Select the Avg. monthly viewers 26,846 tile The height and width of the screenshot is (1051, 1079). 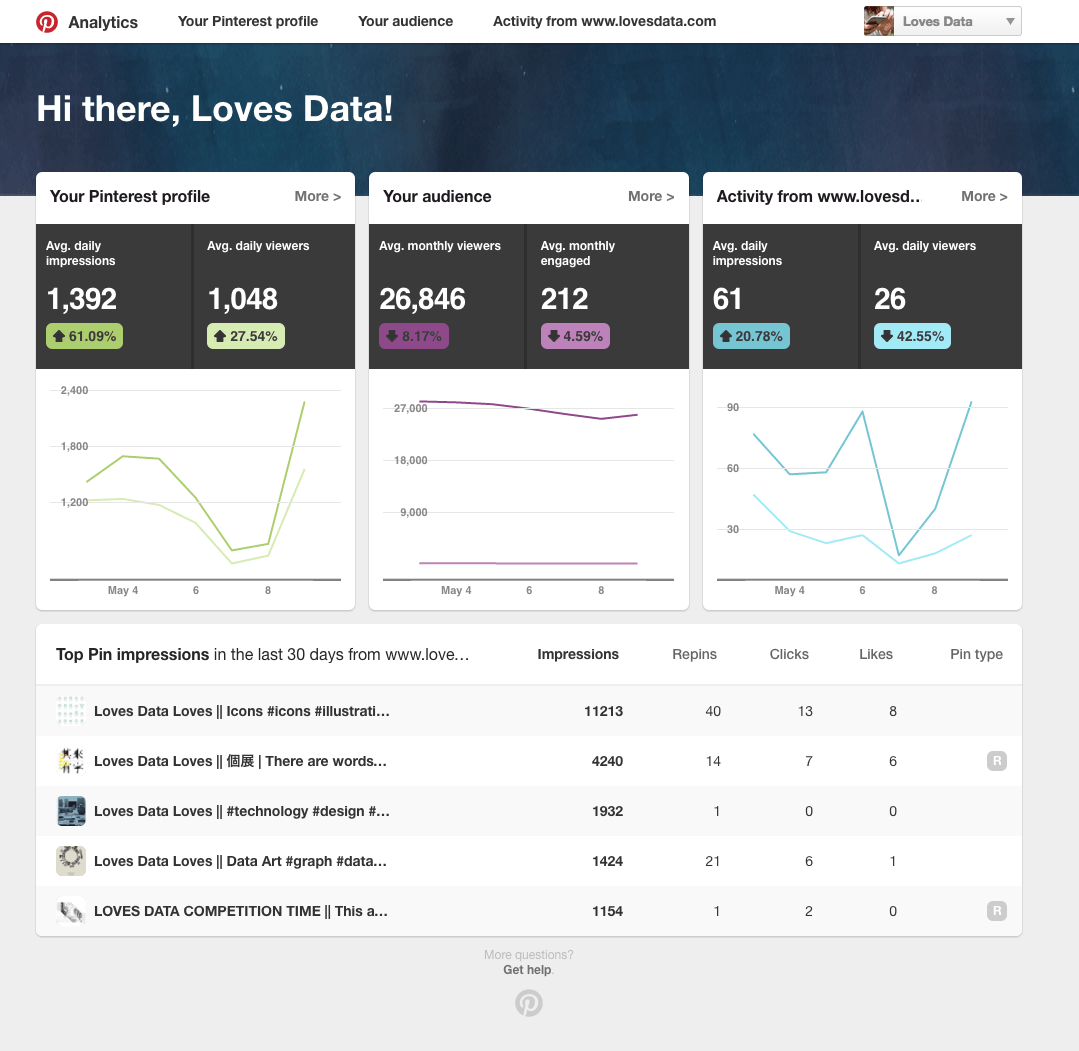pyautogui.click(x=447, y=296)
